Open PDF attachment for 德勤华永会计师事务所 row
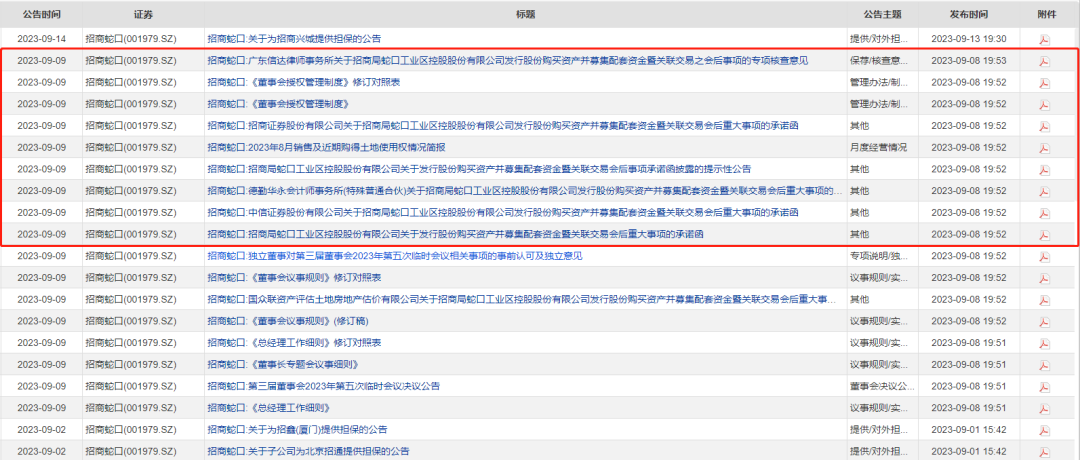The image size is (1080, 460). 1044,191
